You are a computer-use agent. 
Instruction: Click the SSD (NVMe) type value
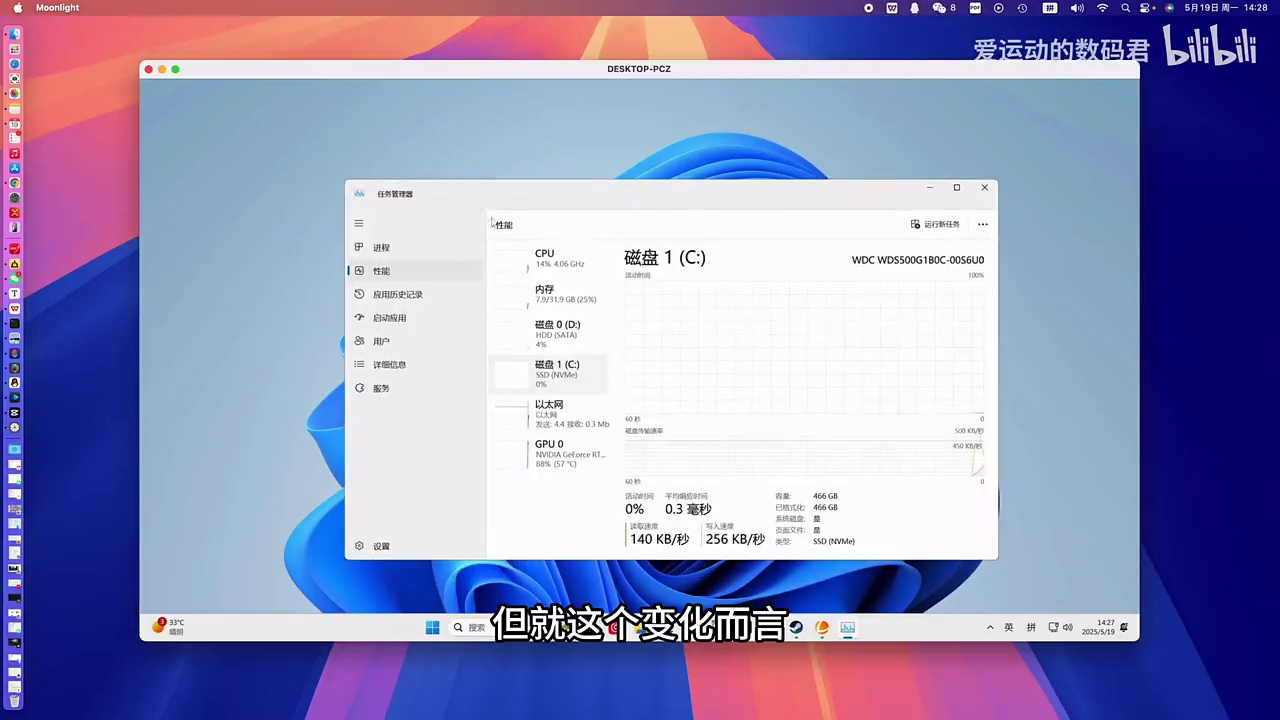click(834, 541)
